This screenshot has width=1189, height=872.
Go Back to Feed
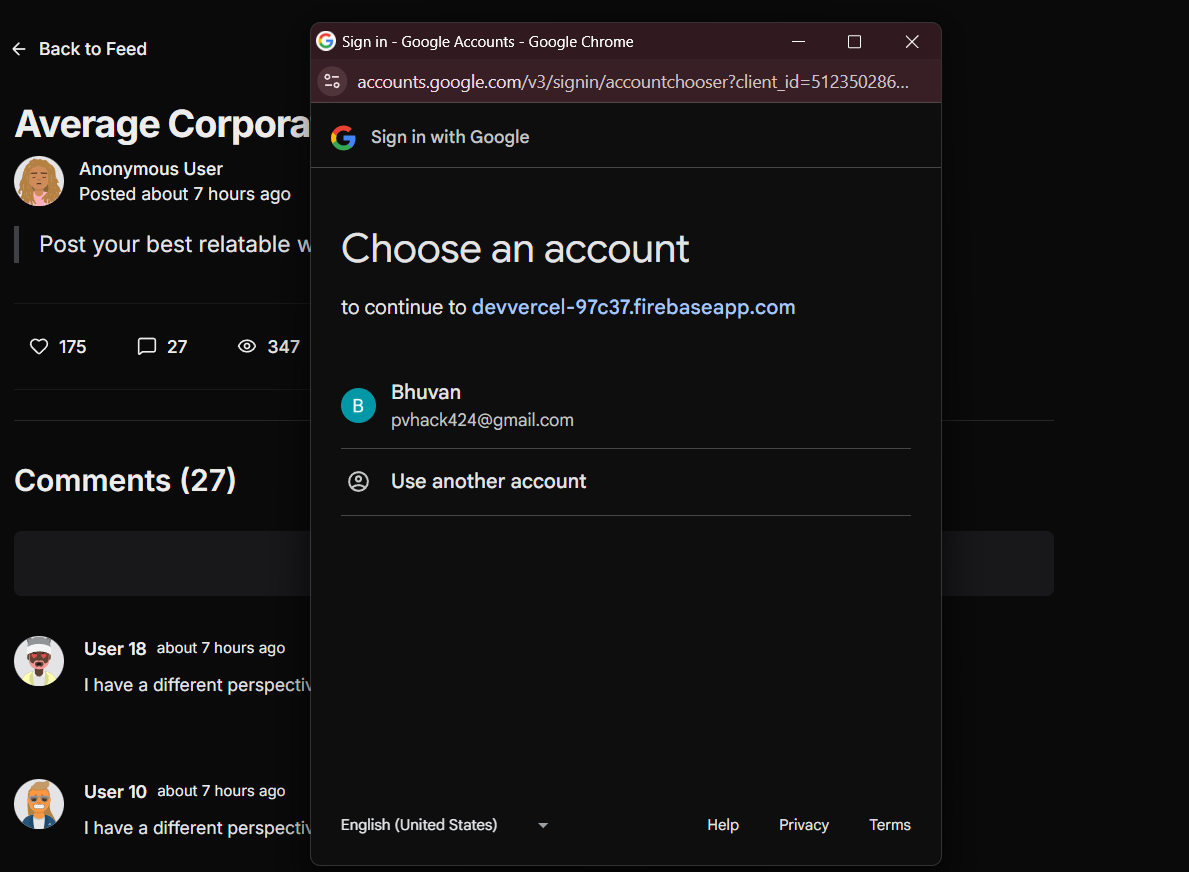click(x=80, y=49)
